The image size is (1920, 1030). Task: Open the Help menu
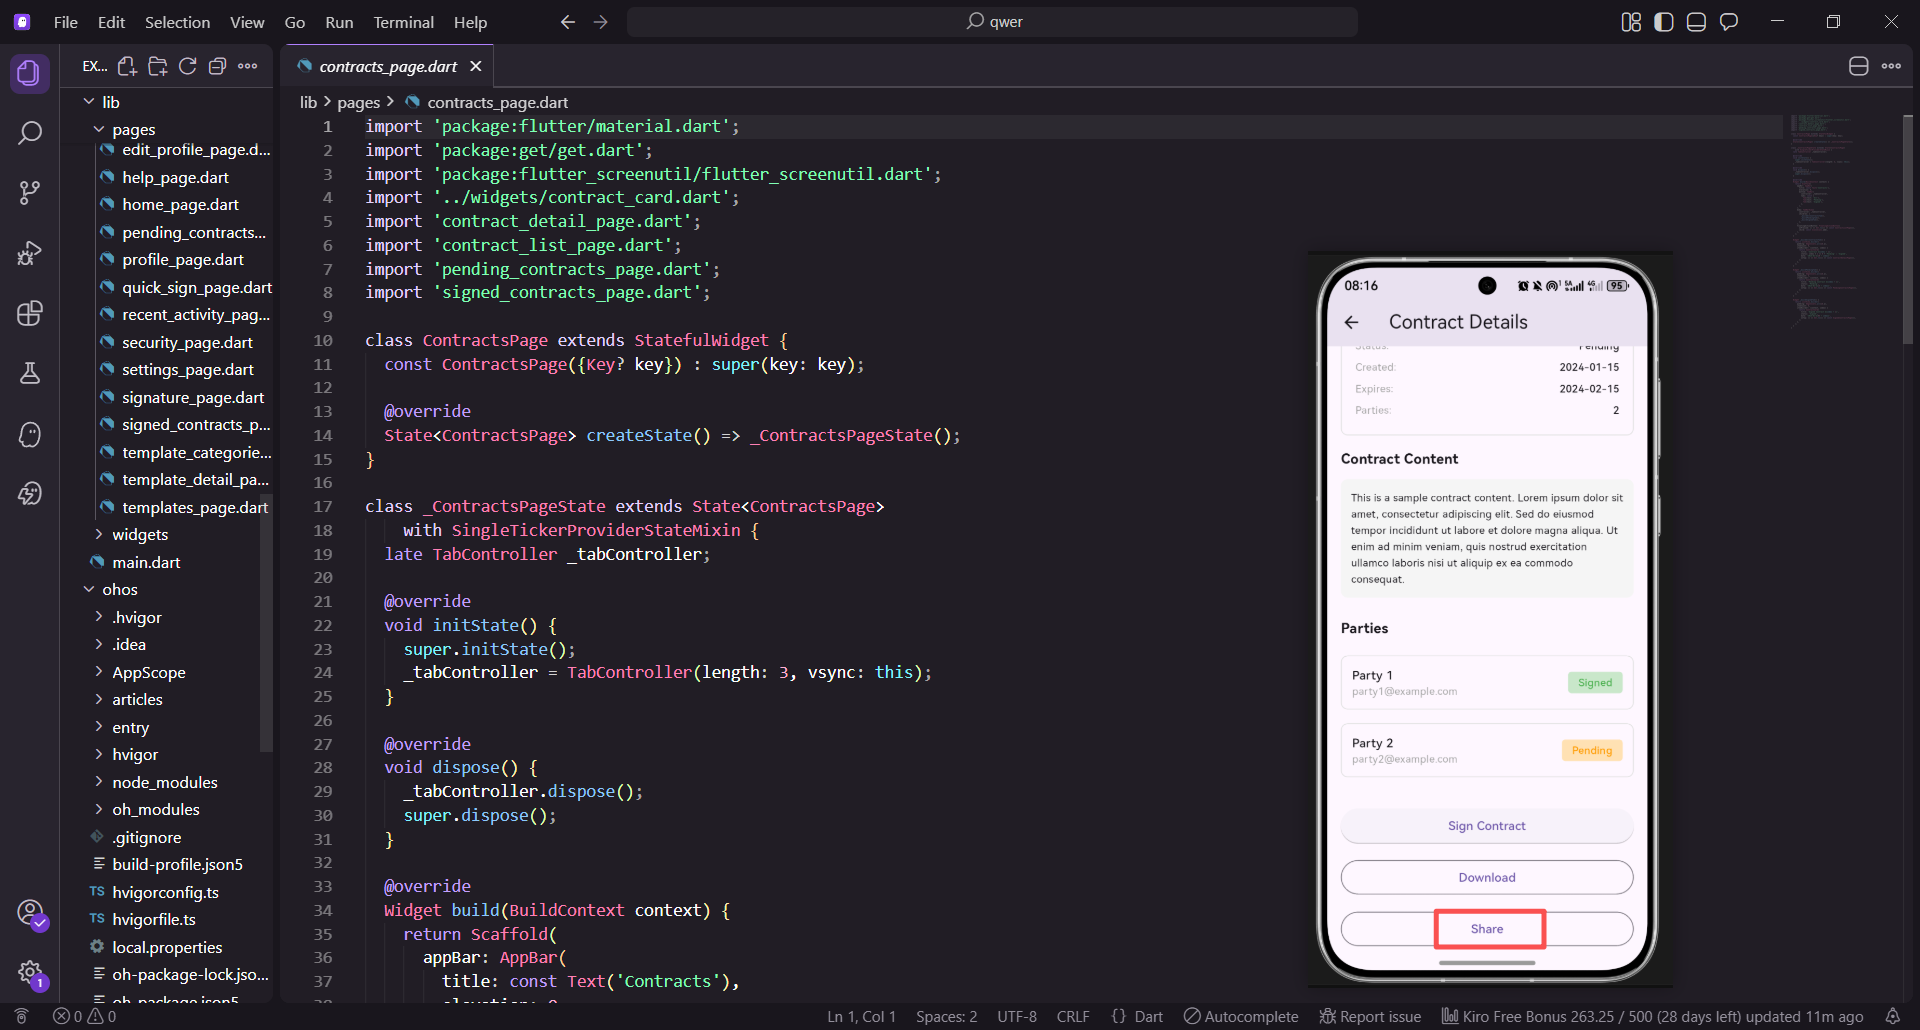(470, 22)
